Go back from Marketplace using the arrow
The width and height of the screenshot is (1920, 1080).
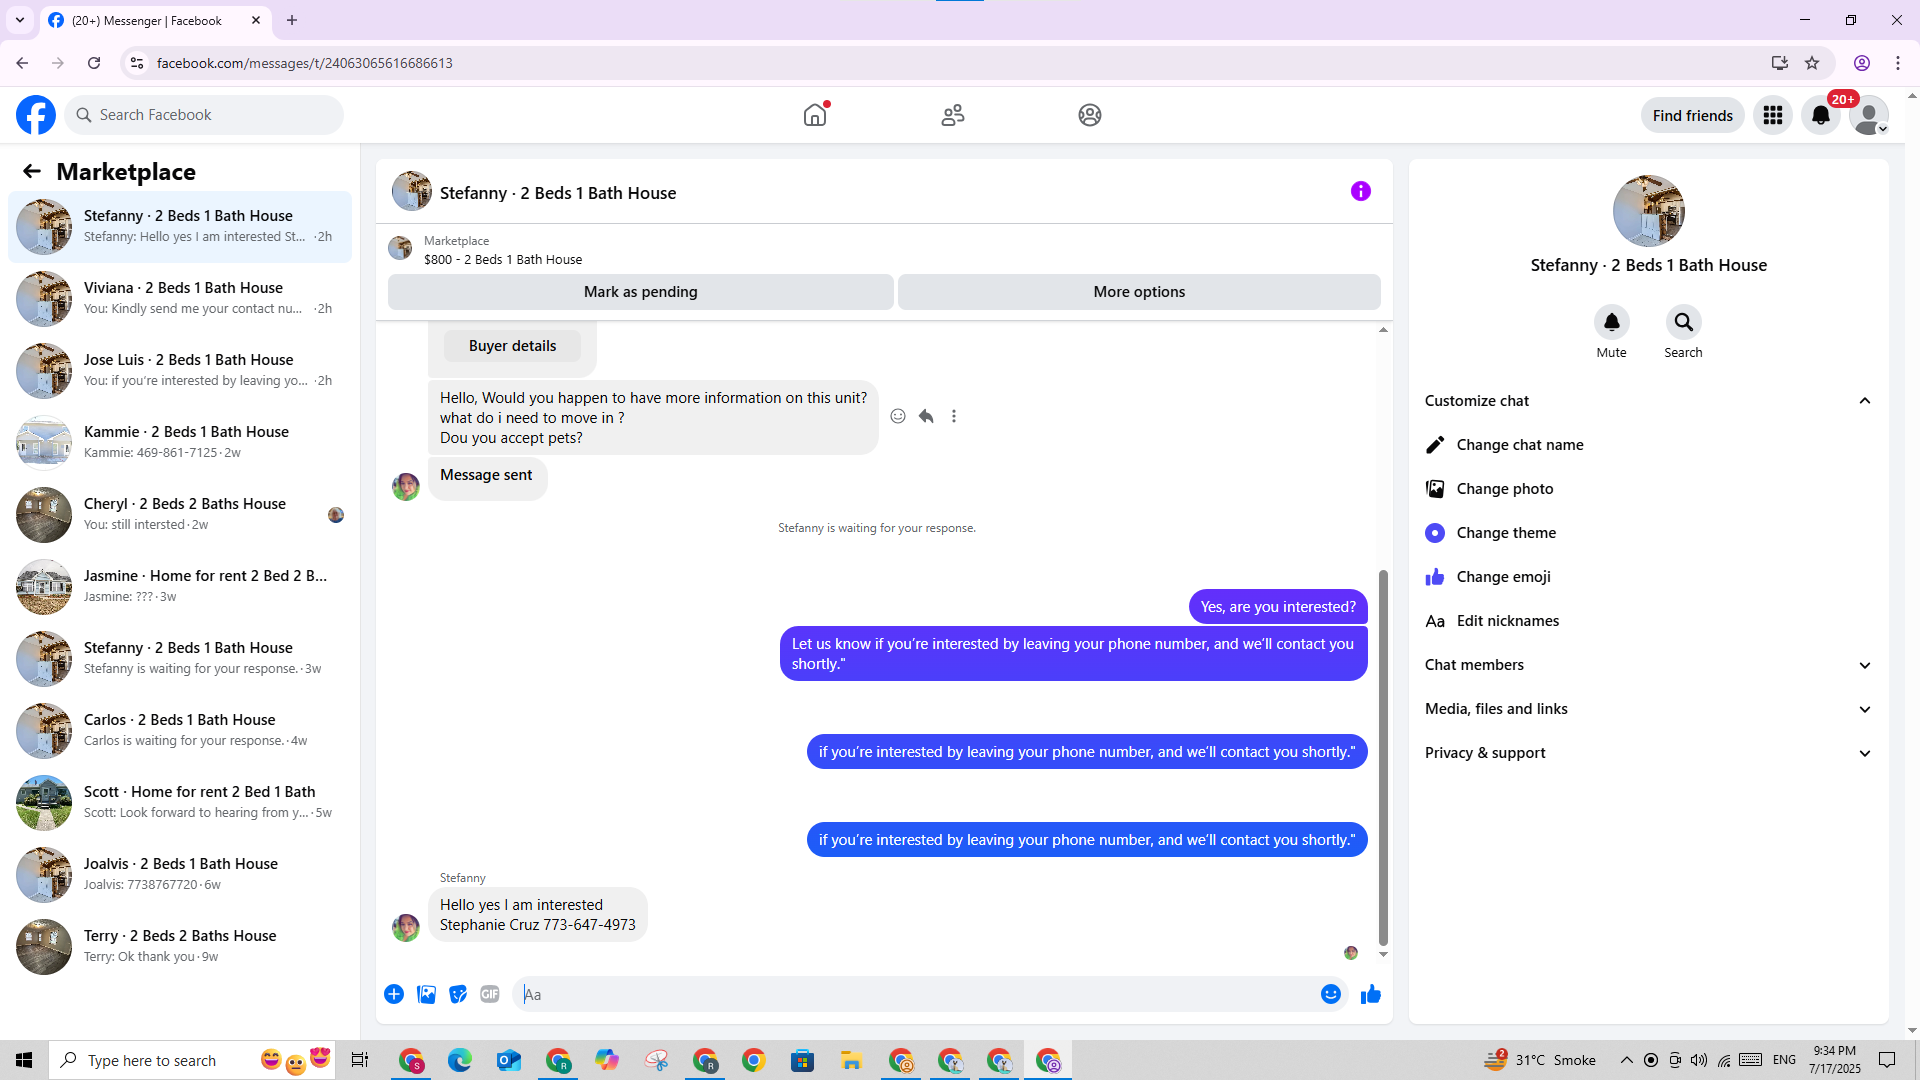pos(32,172)
